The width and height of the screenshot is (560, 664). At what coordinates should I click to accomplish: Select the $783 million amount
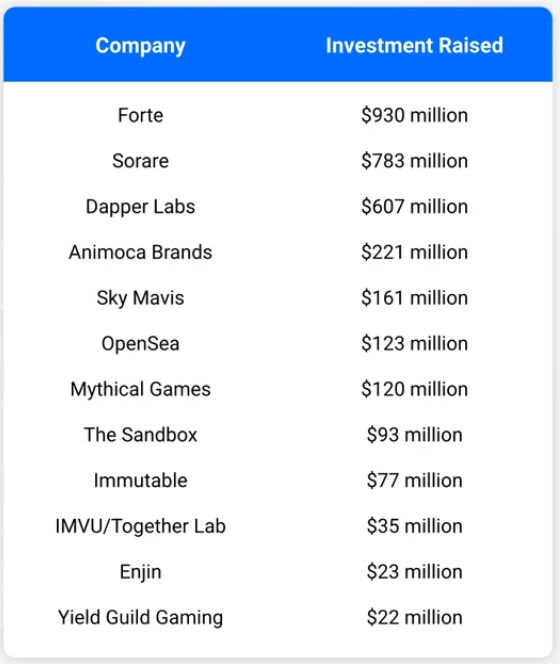(x=414, y=161)
